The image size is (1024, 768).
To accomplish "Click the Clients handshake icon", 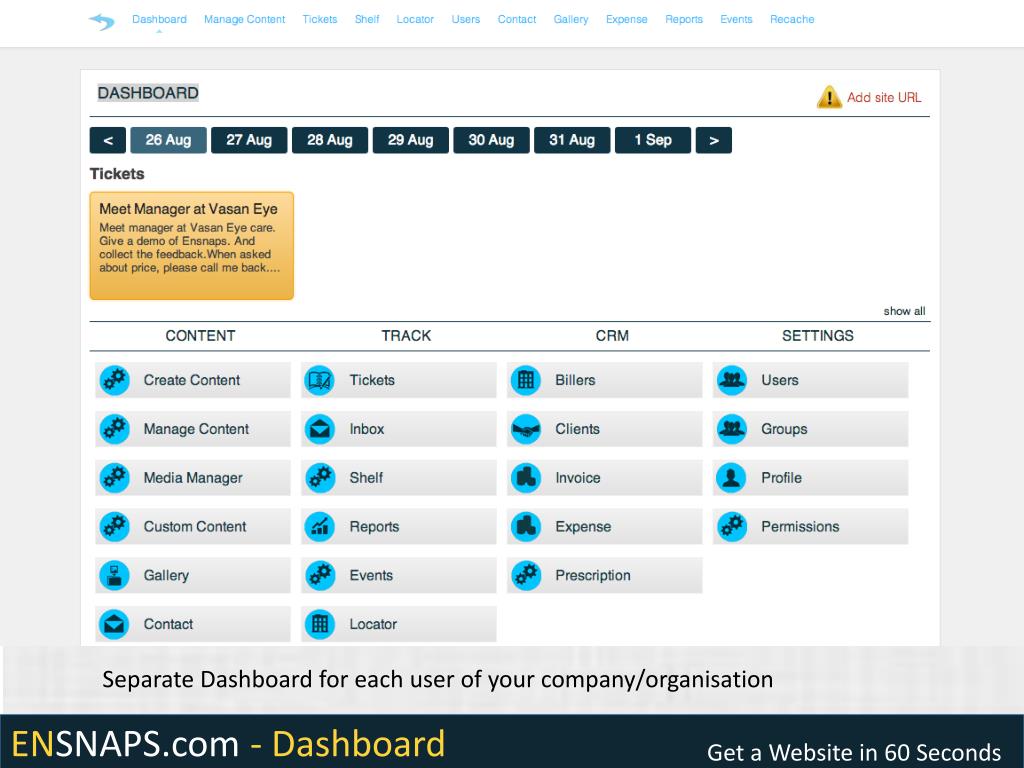I will coord(526,429).
